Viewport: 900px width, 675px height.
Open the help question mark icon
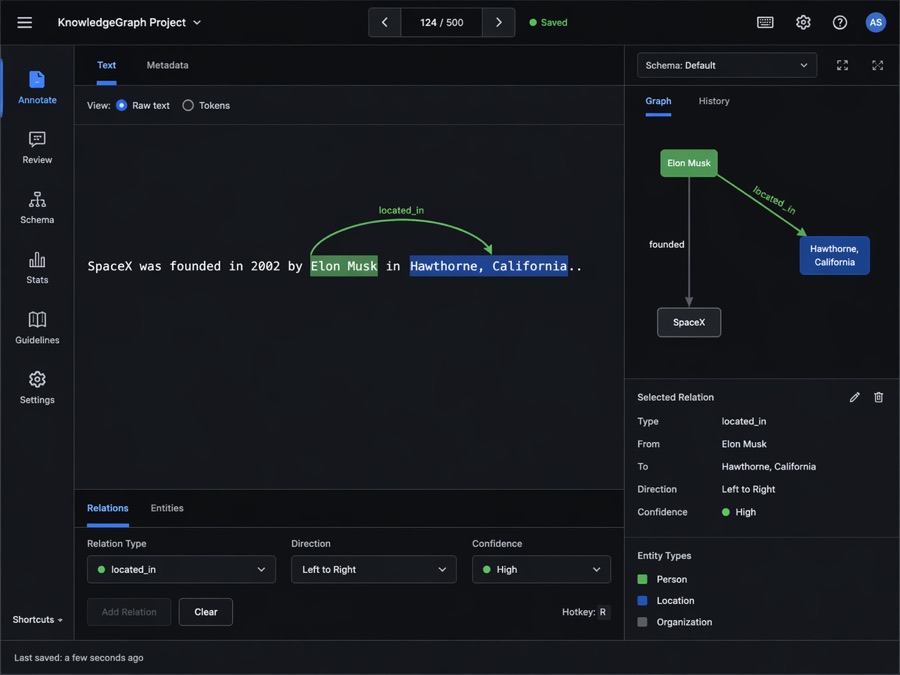pos(840,22)
